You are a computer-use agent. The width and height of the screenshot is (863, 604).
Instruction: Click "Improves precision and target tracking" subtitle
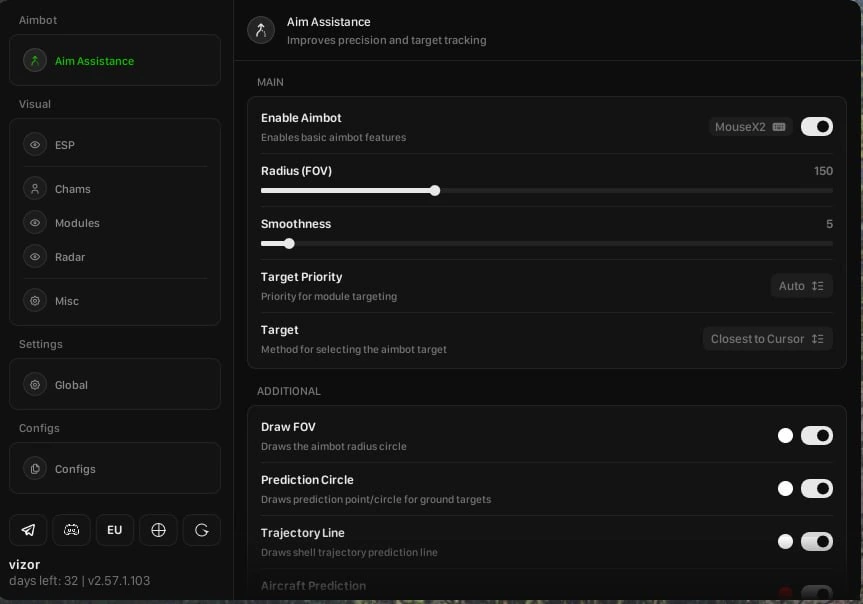coord(386,40)
